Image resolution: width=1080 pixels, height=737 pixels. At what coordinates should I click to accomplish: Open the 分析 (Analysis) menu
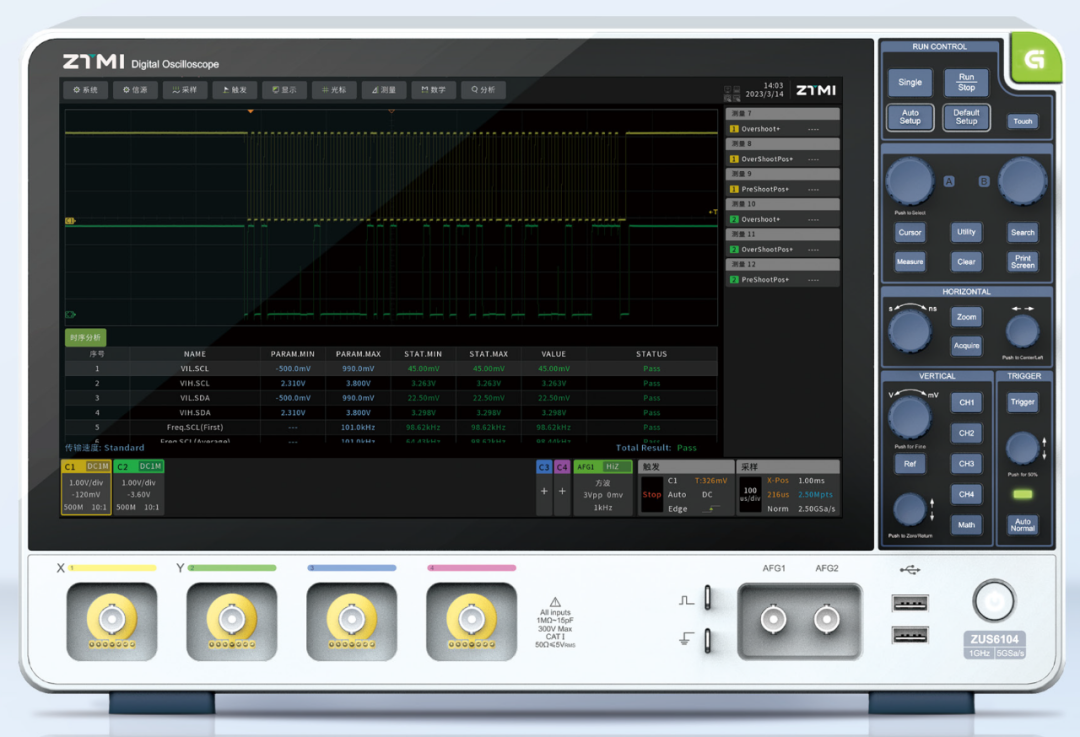click(x=484, y=90)
